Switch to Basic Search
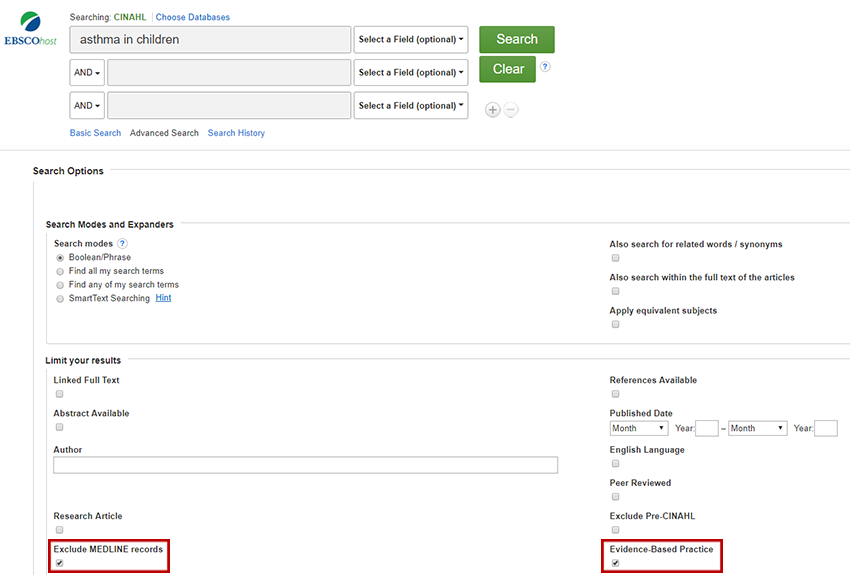850x575 pixels. coord(95,133)
